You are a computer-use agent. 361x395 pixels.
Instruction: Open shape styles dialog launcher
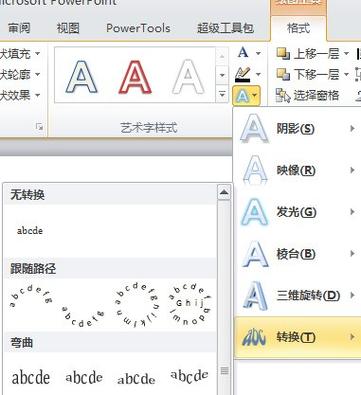tap(40, 127)
